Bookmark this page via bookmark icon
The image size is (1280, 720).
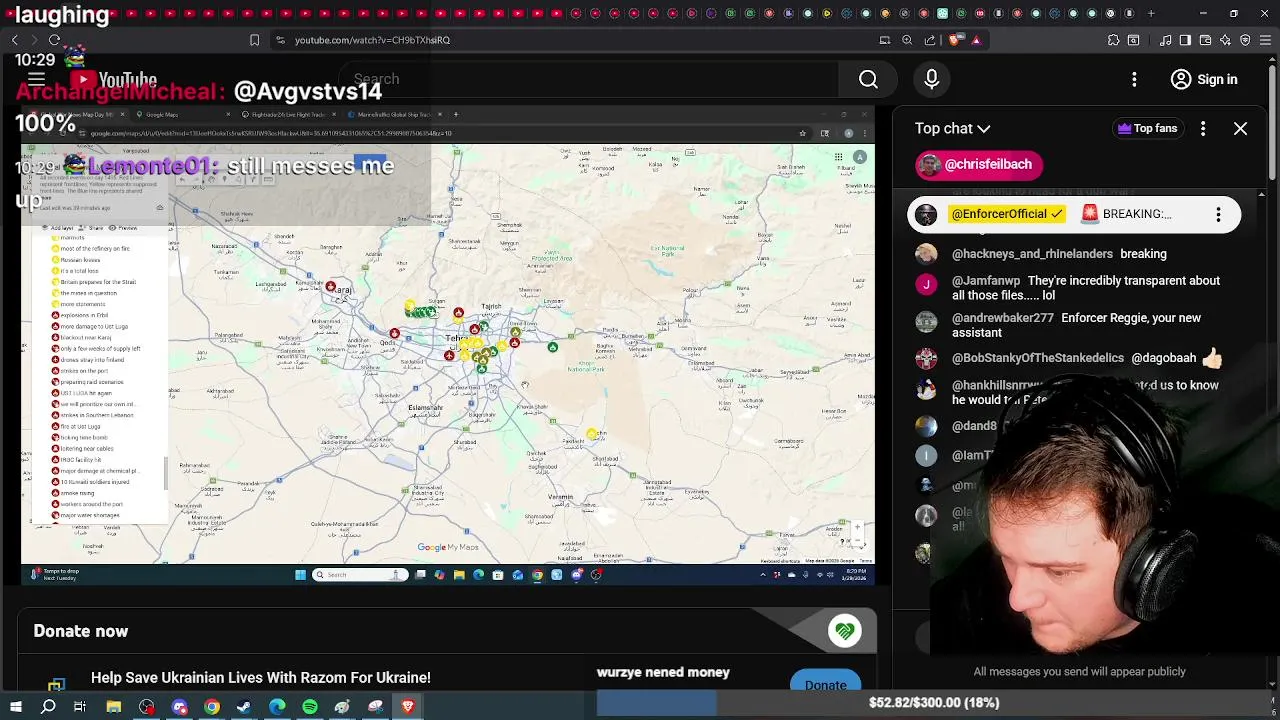(254, 40)
